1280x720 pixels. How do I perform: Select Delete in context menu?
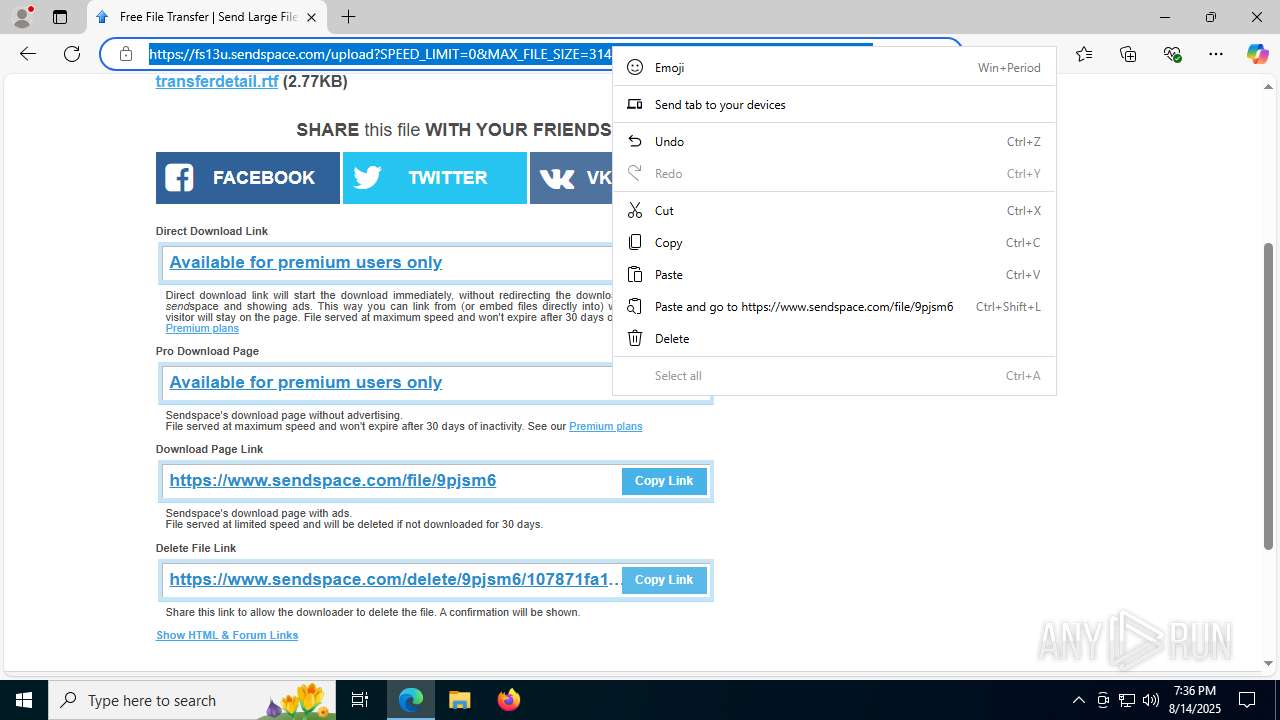(x=834, y=338)
